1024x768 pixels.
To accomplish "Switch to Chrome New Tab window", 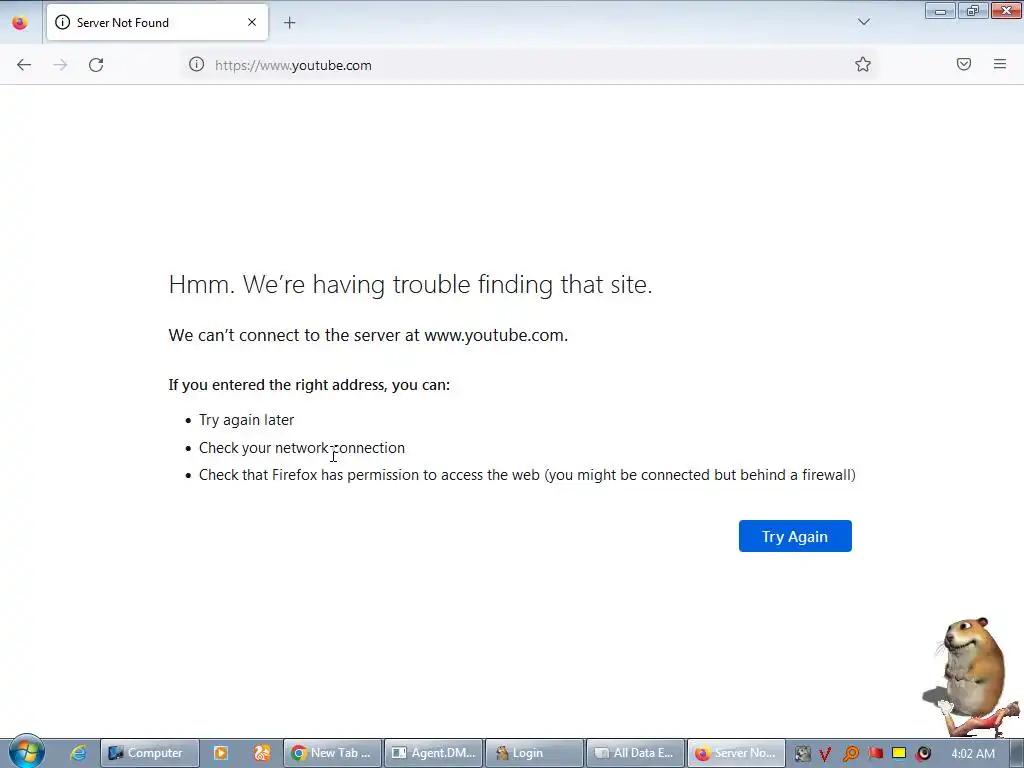I will [x=332, y=753].
